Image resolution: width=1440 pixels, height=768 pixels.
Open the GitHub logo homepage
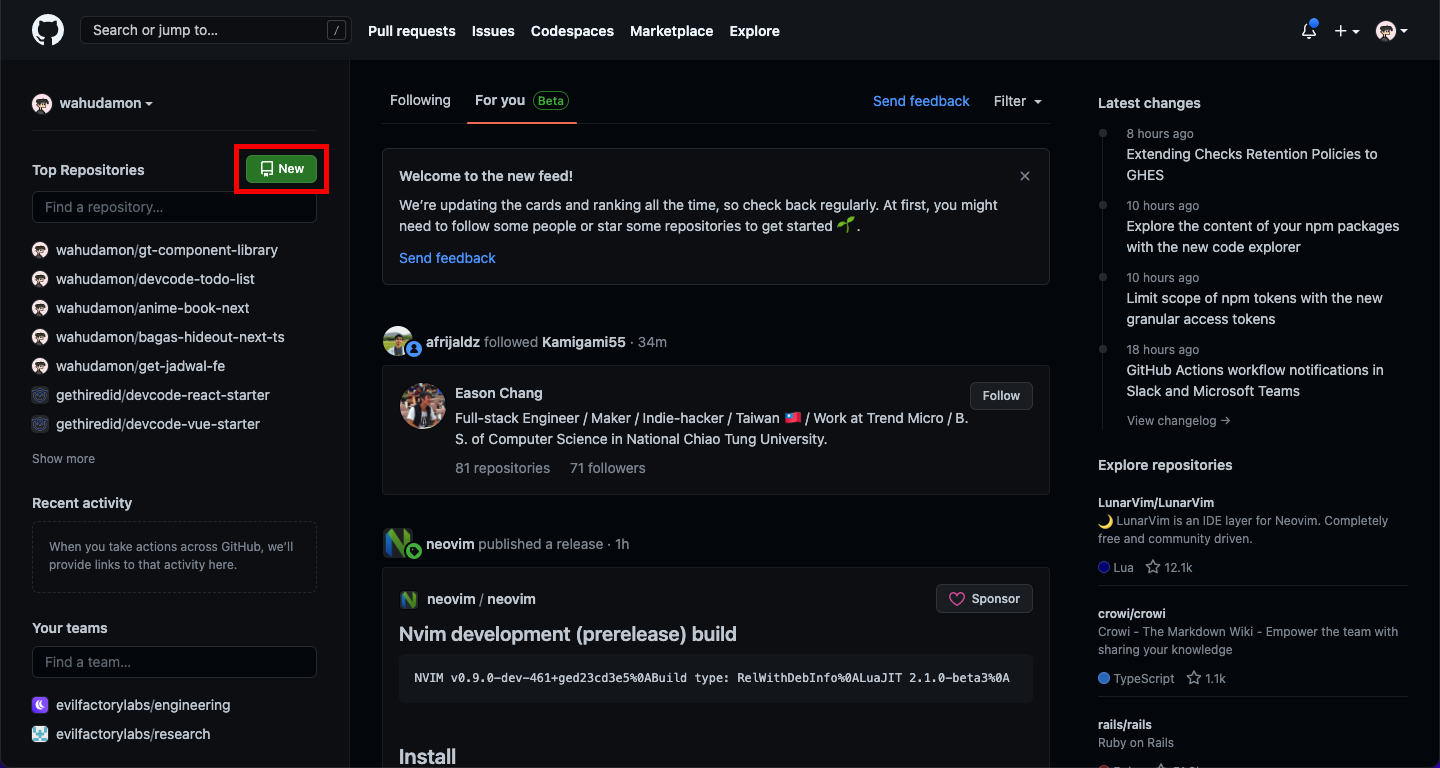point(48,31)
